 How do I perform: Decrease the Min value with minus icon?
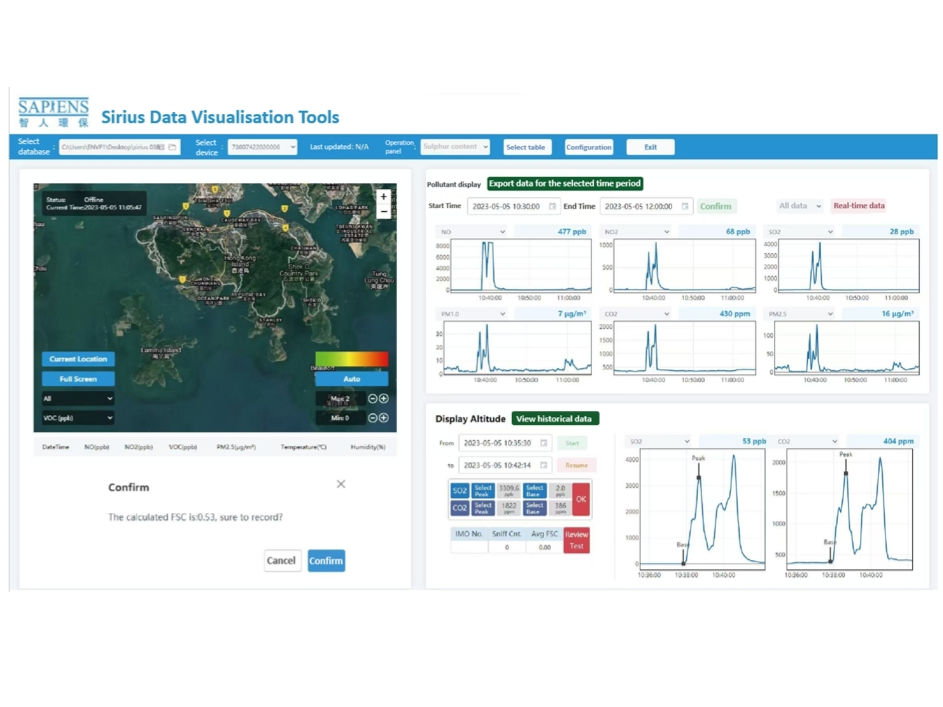coord(373,418)
